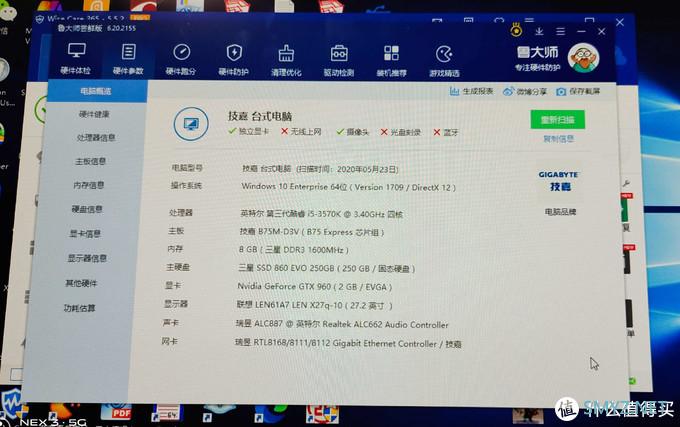Open 主板信息 motherboard info in sidebar
Screen dimensions: 680x427
(x=91, y=161)
